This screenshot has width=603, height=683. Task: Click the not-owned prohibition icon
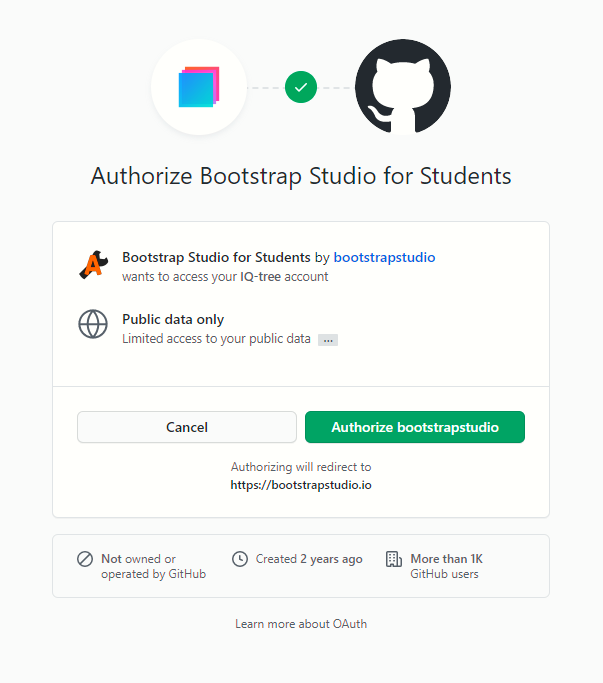(x=85, y=559)
